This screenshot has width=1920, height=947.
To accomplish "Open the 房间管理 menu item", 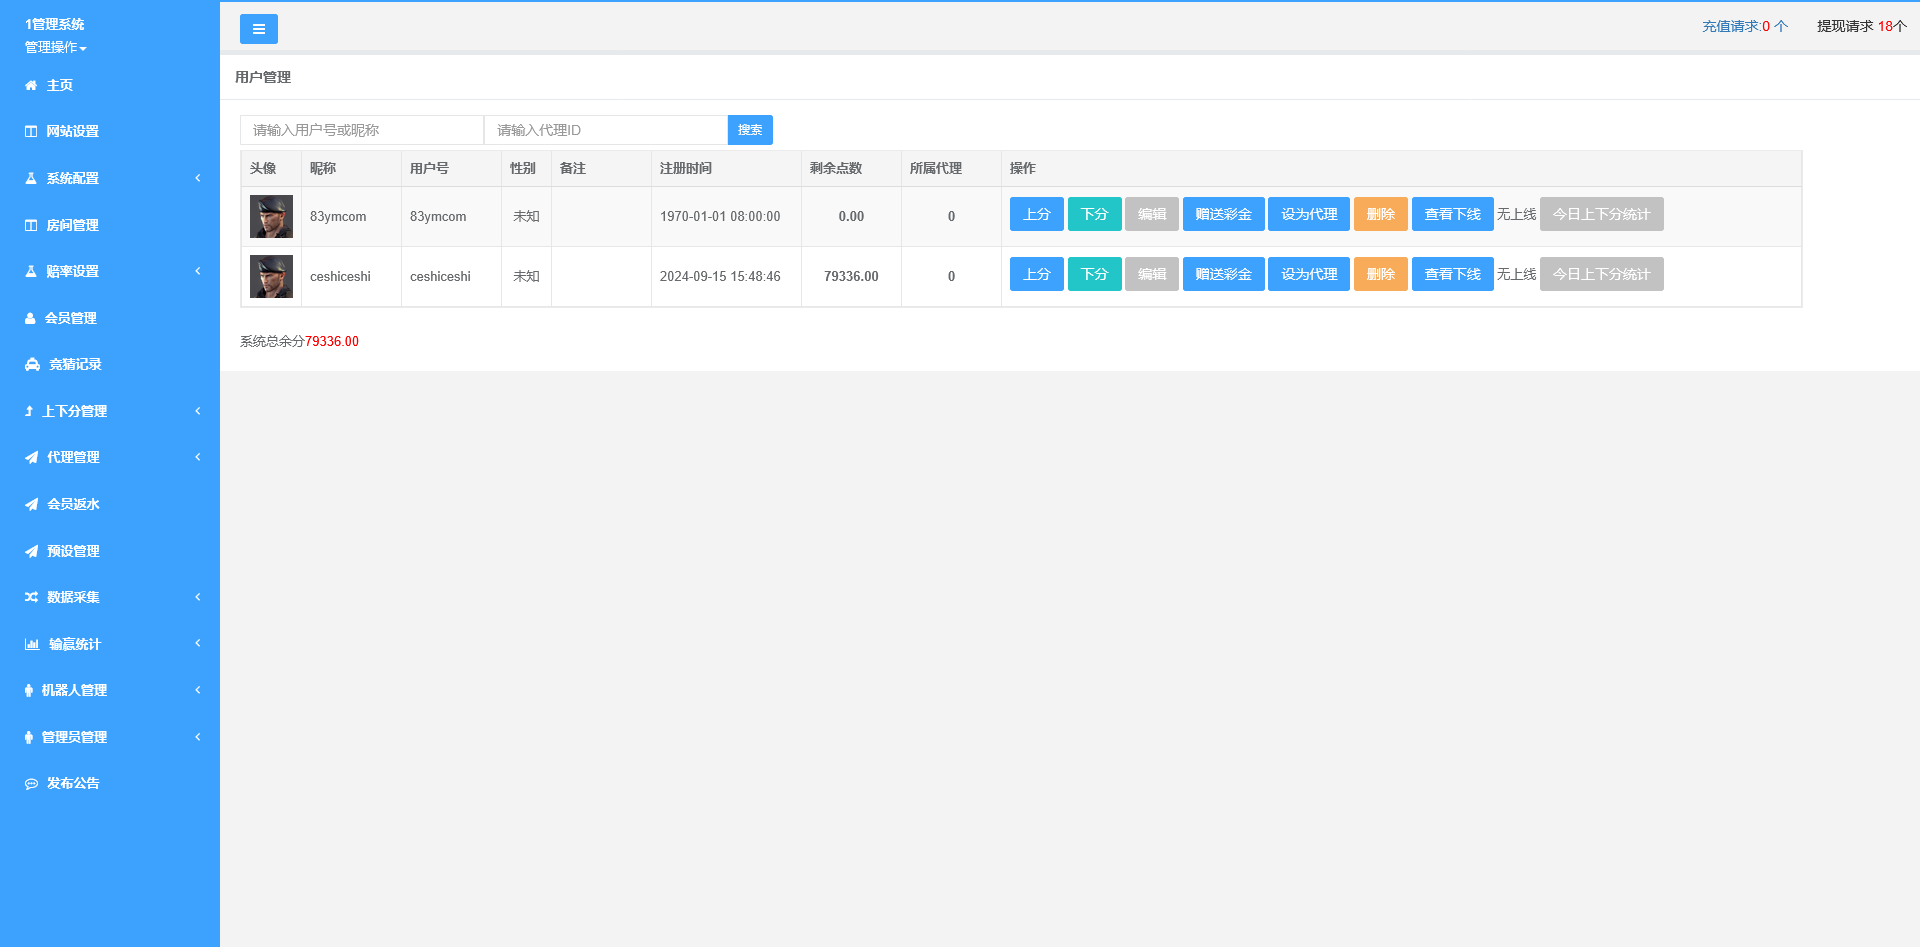I will pyautogui.click(x=72, y=225).
